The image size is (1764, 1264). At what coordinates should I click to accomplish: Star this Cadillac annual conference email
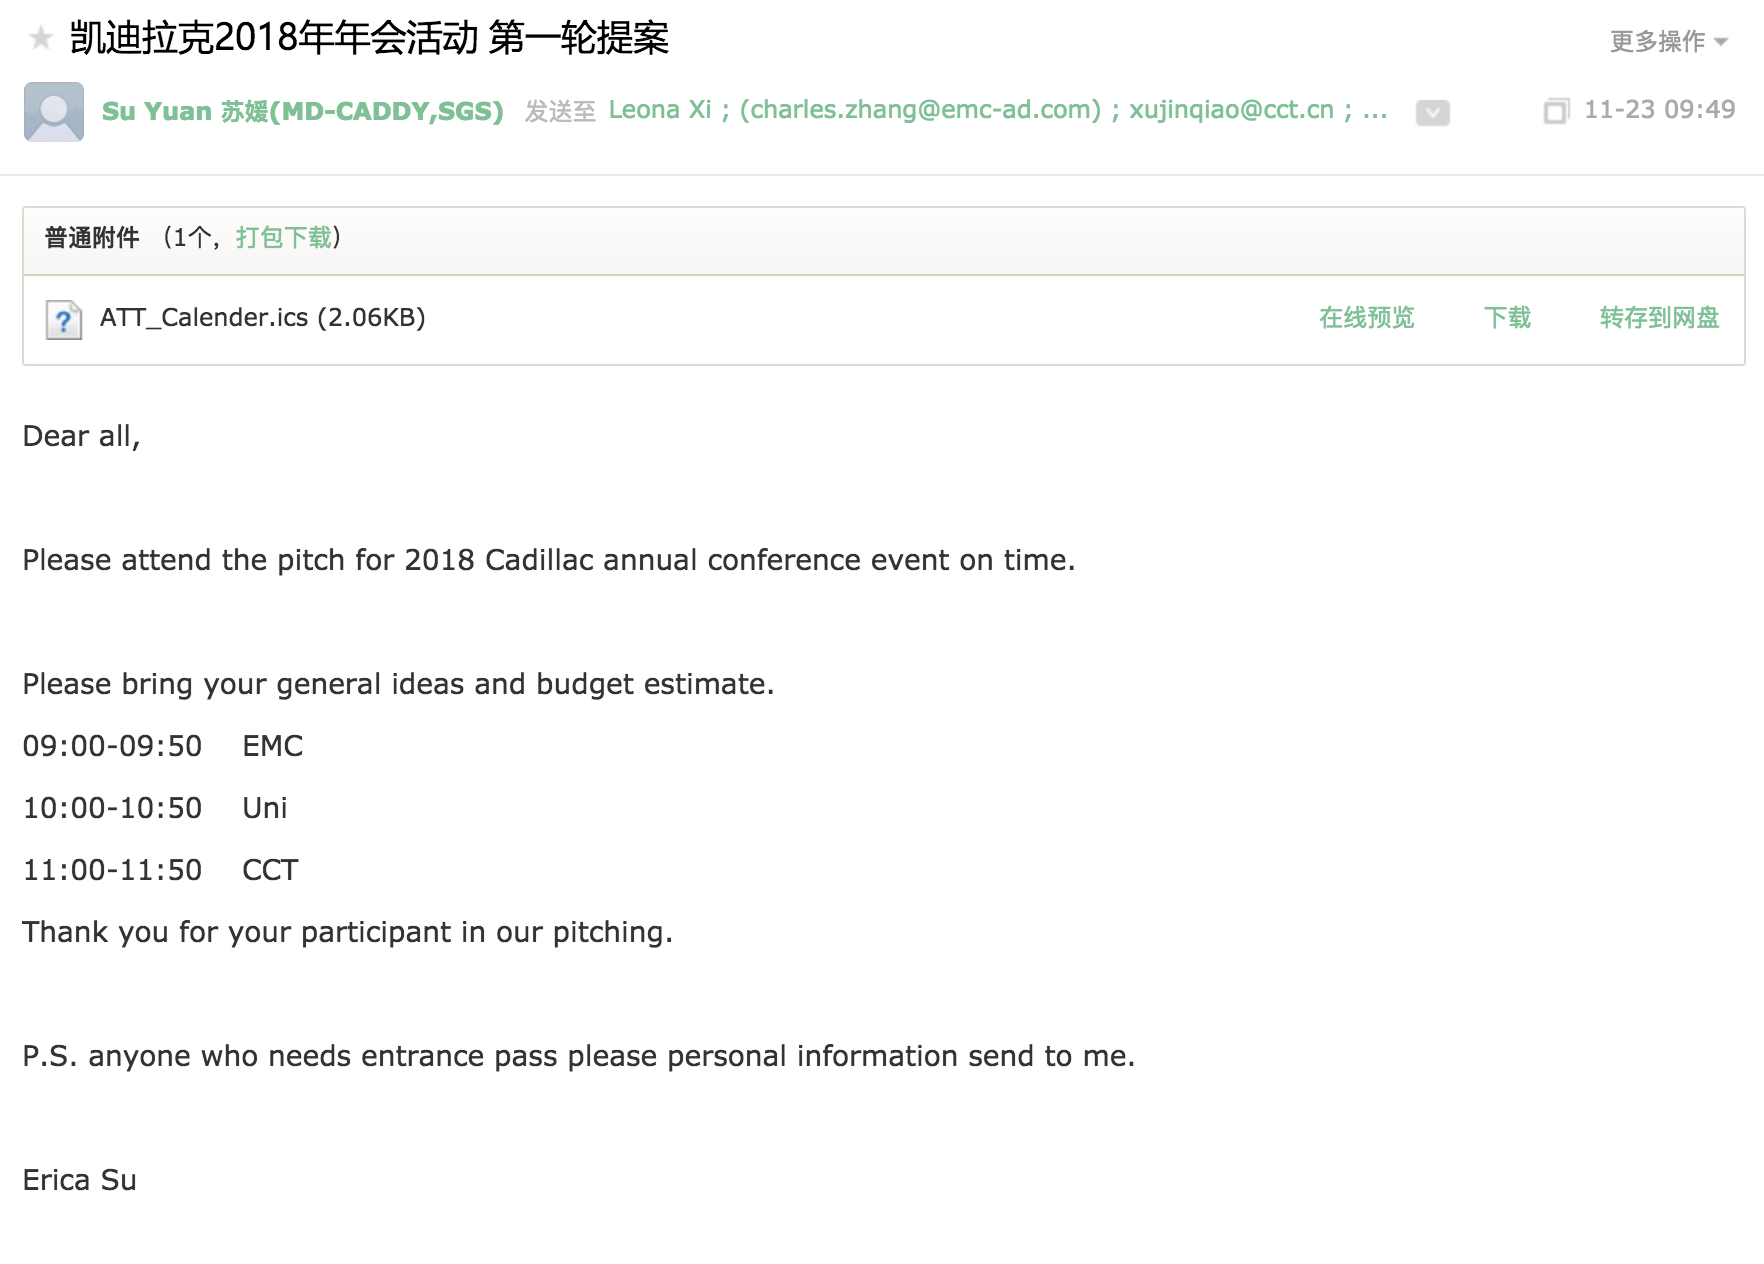tap(41, 39)
